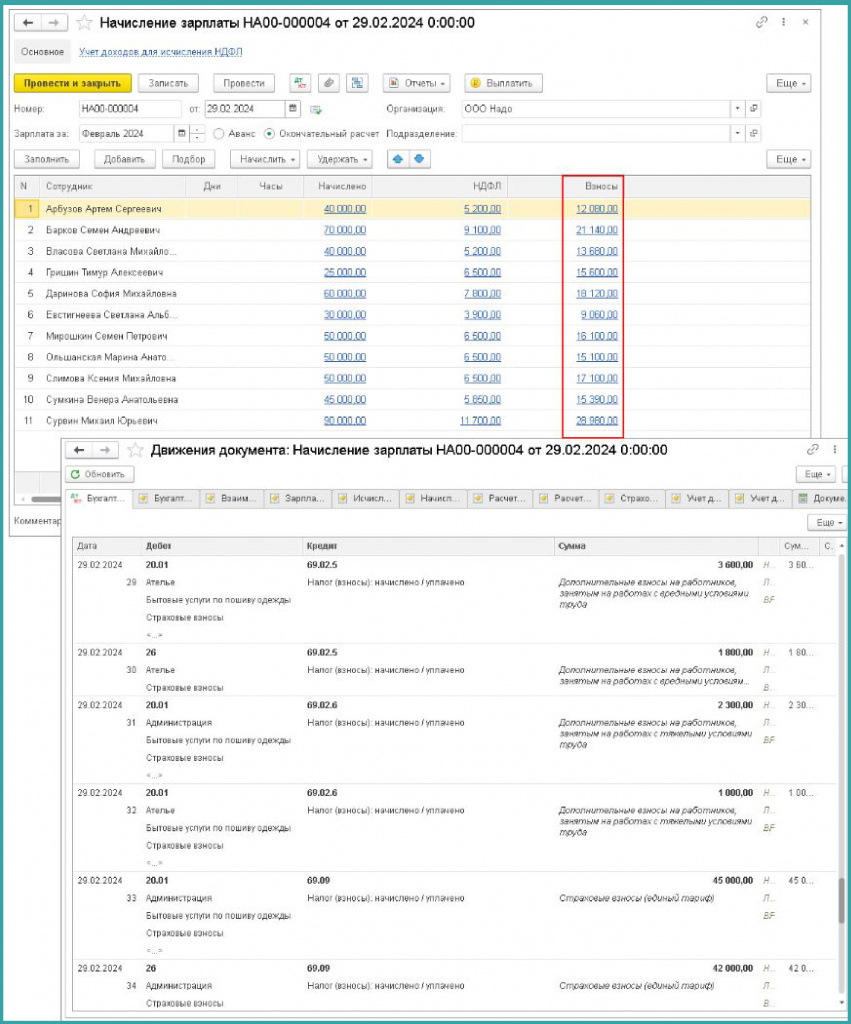This screenshot has width=851, height=1024.
Task: Click the Записать button
Action: [x=169, y=83]
